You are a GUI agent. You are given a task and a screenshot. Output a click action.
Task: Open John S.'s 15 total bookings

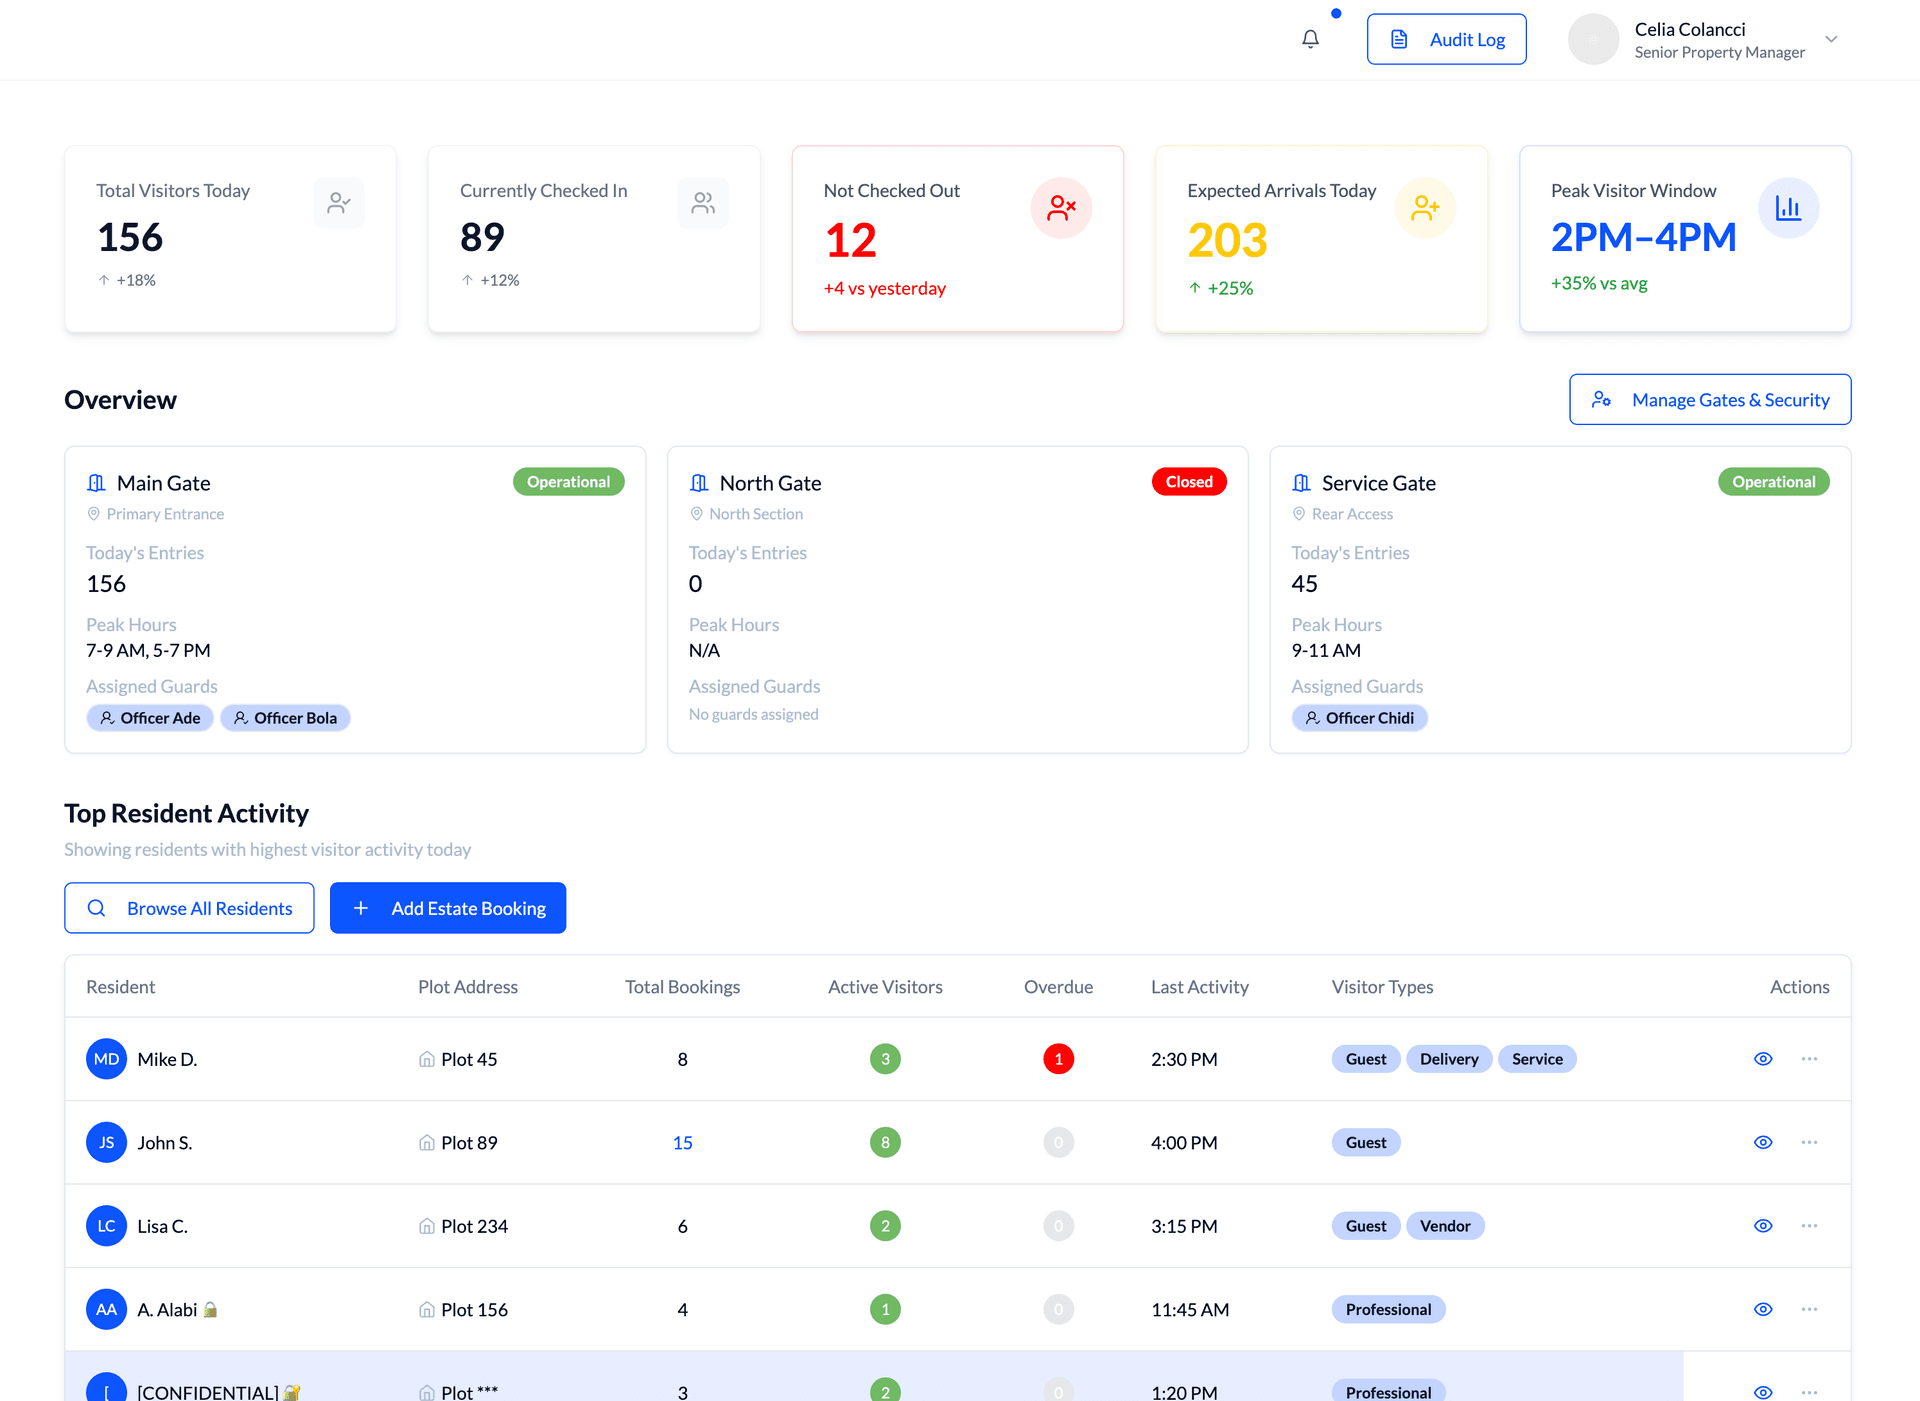tap(682, 1142)
